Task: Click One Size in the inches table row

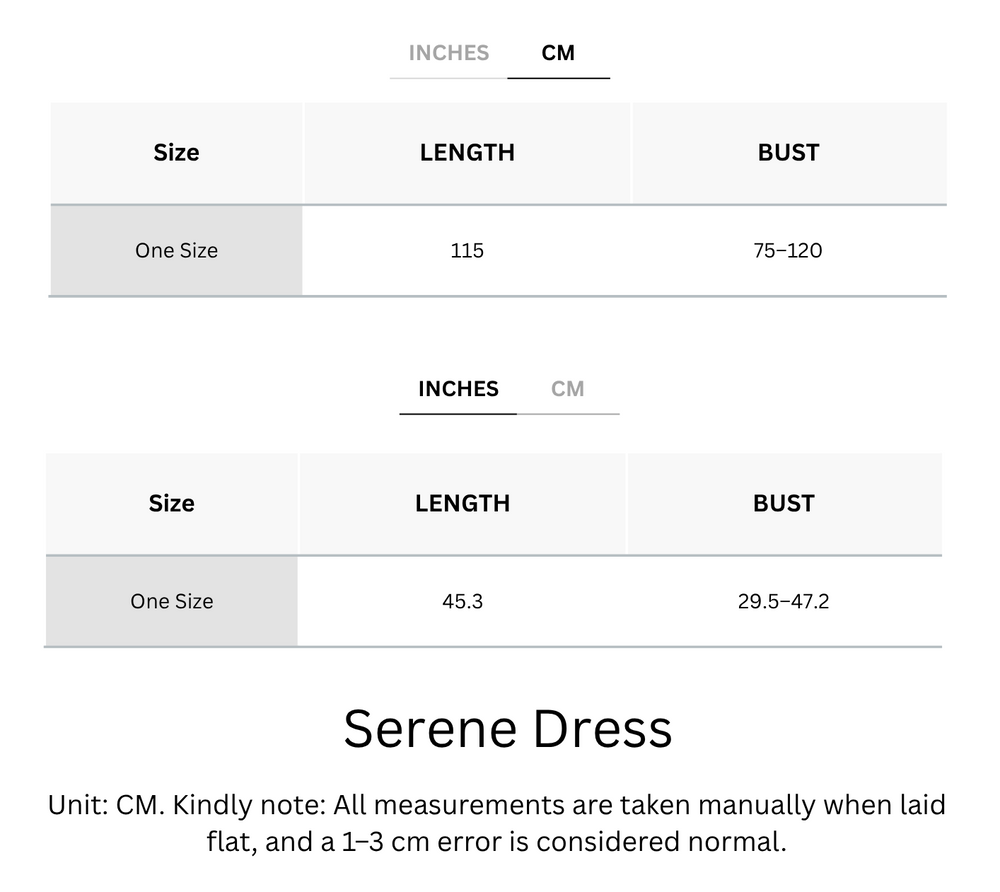Action: [x=171, y=601]
